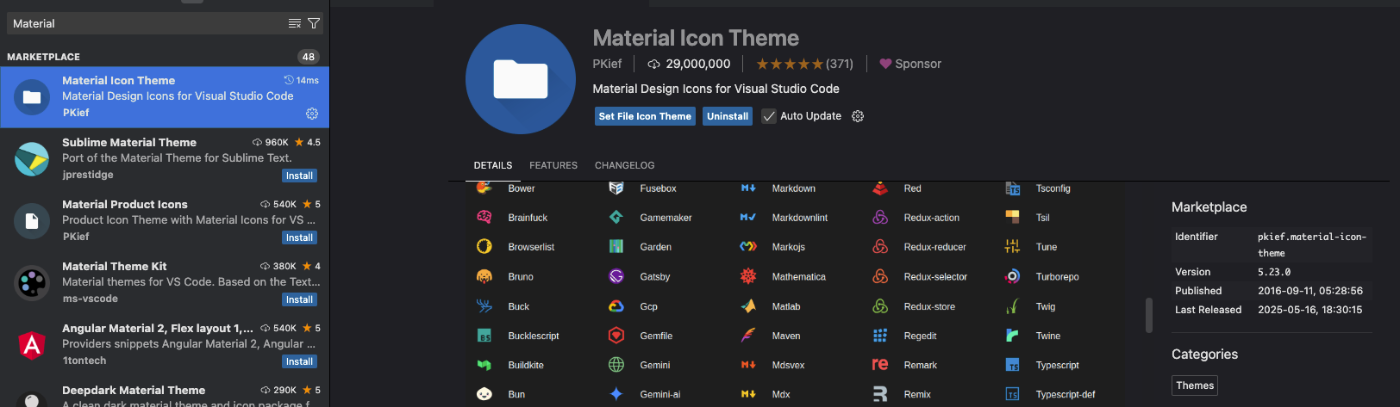Image resolution: width=1400 pixels, height=407 pixels.
Task: Open Manage gear beside Auto Update
Action: [x=857, y=116]
